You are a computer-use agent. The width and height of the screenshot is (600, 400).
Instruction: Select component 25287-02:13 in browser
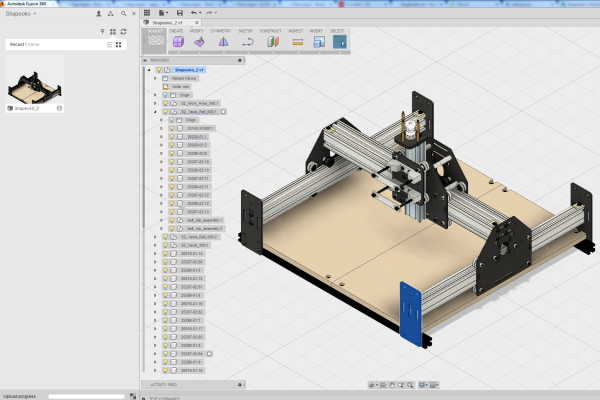click(197, 212)
